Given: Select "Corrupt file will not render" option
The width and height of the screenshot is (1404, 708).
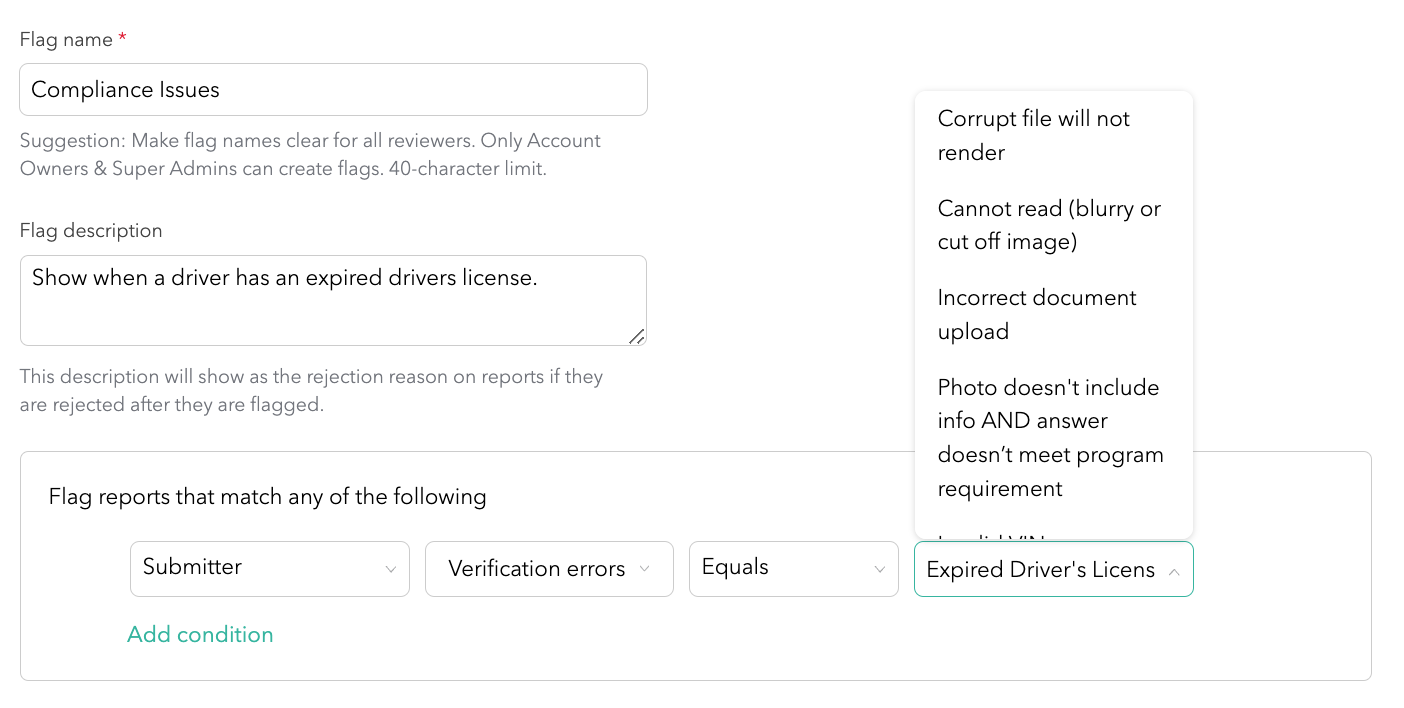Looking at the screenshot, I should pyautogui.click(x=1033, y=135).
